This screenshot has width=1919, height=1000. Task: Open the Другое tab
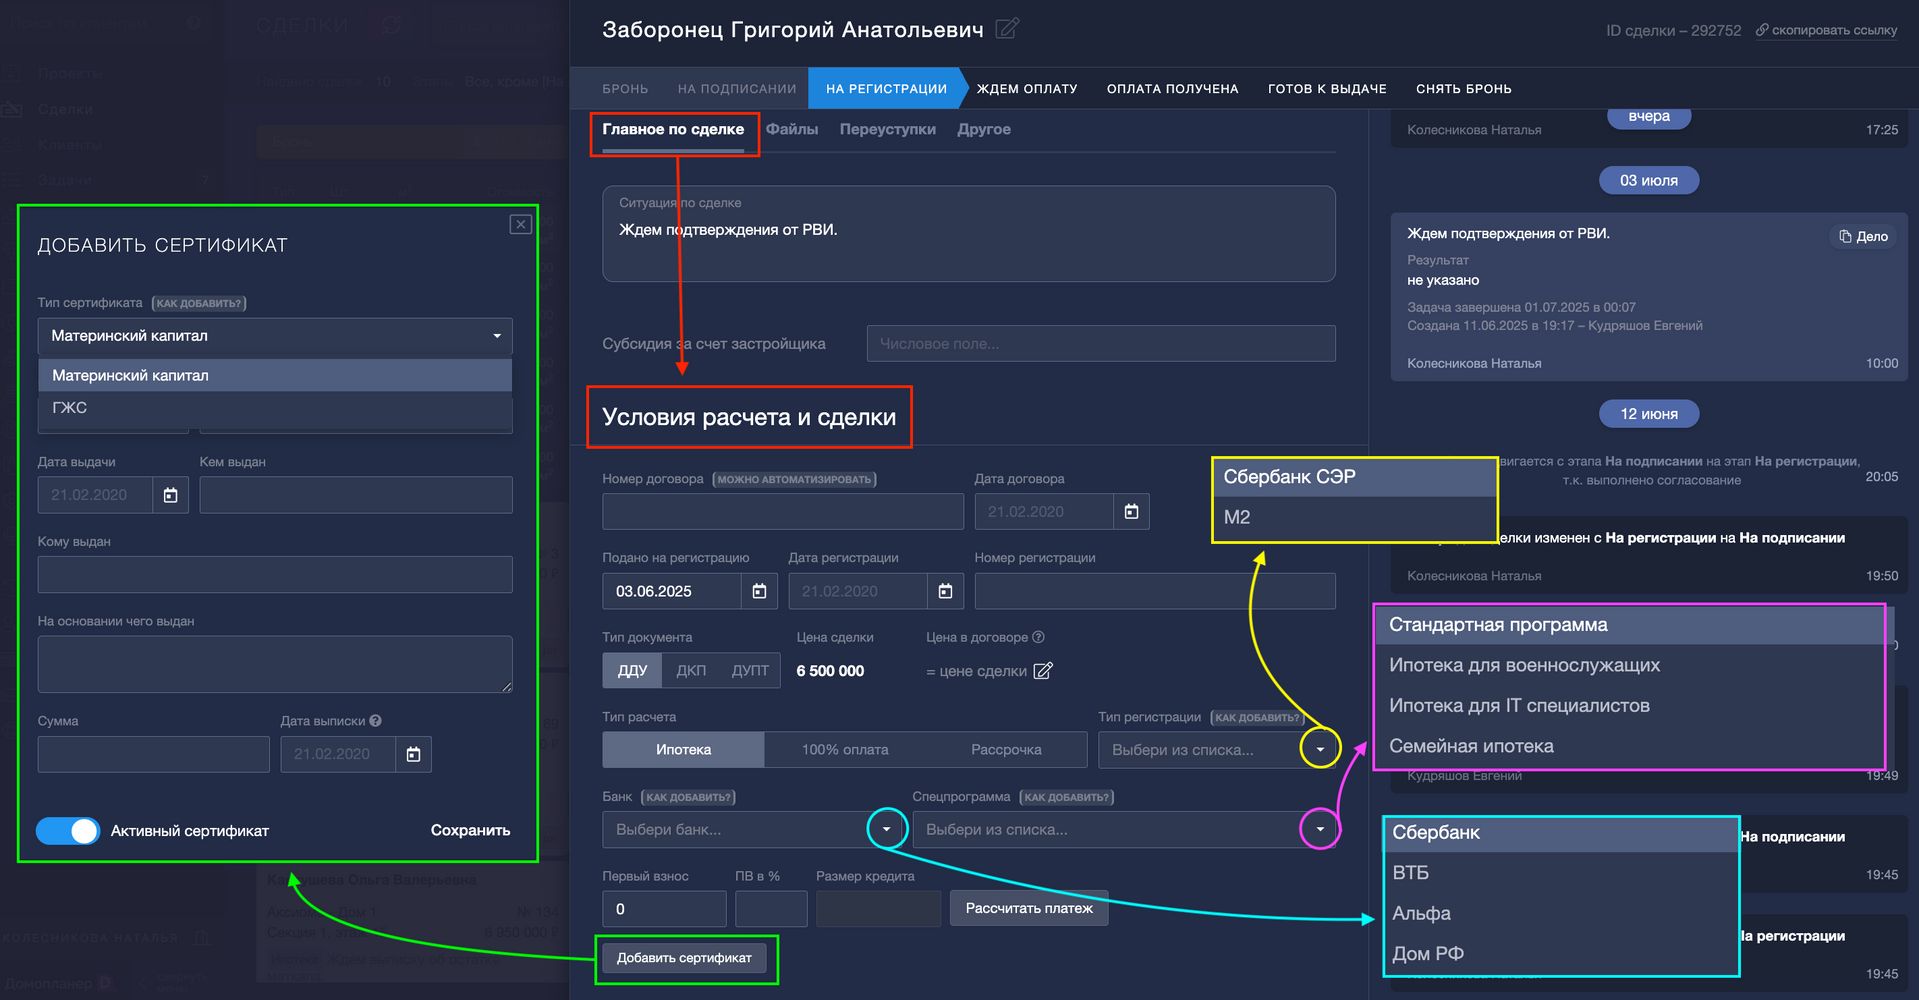(984, 130)
